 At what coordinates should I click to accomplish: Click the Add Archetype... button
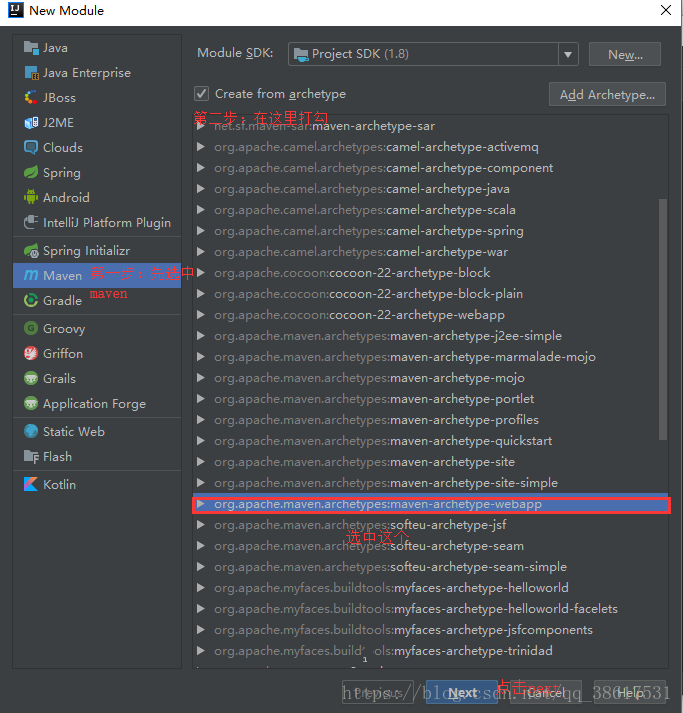(607, 95)
